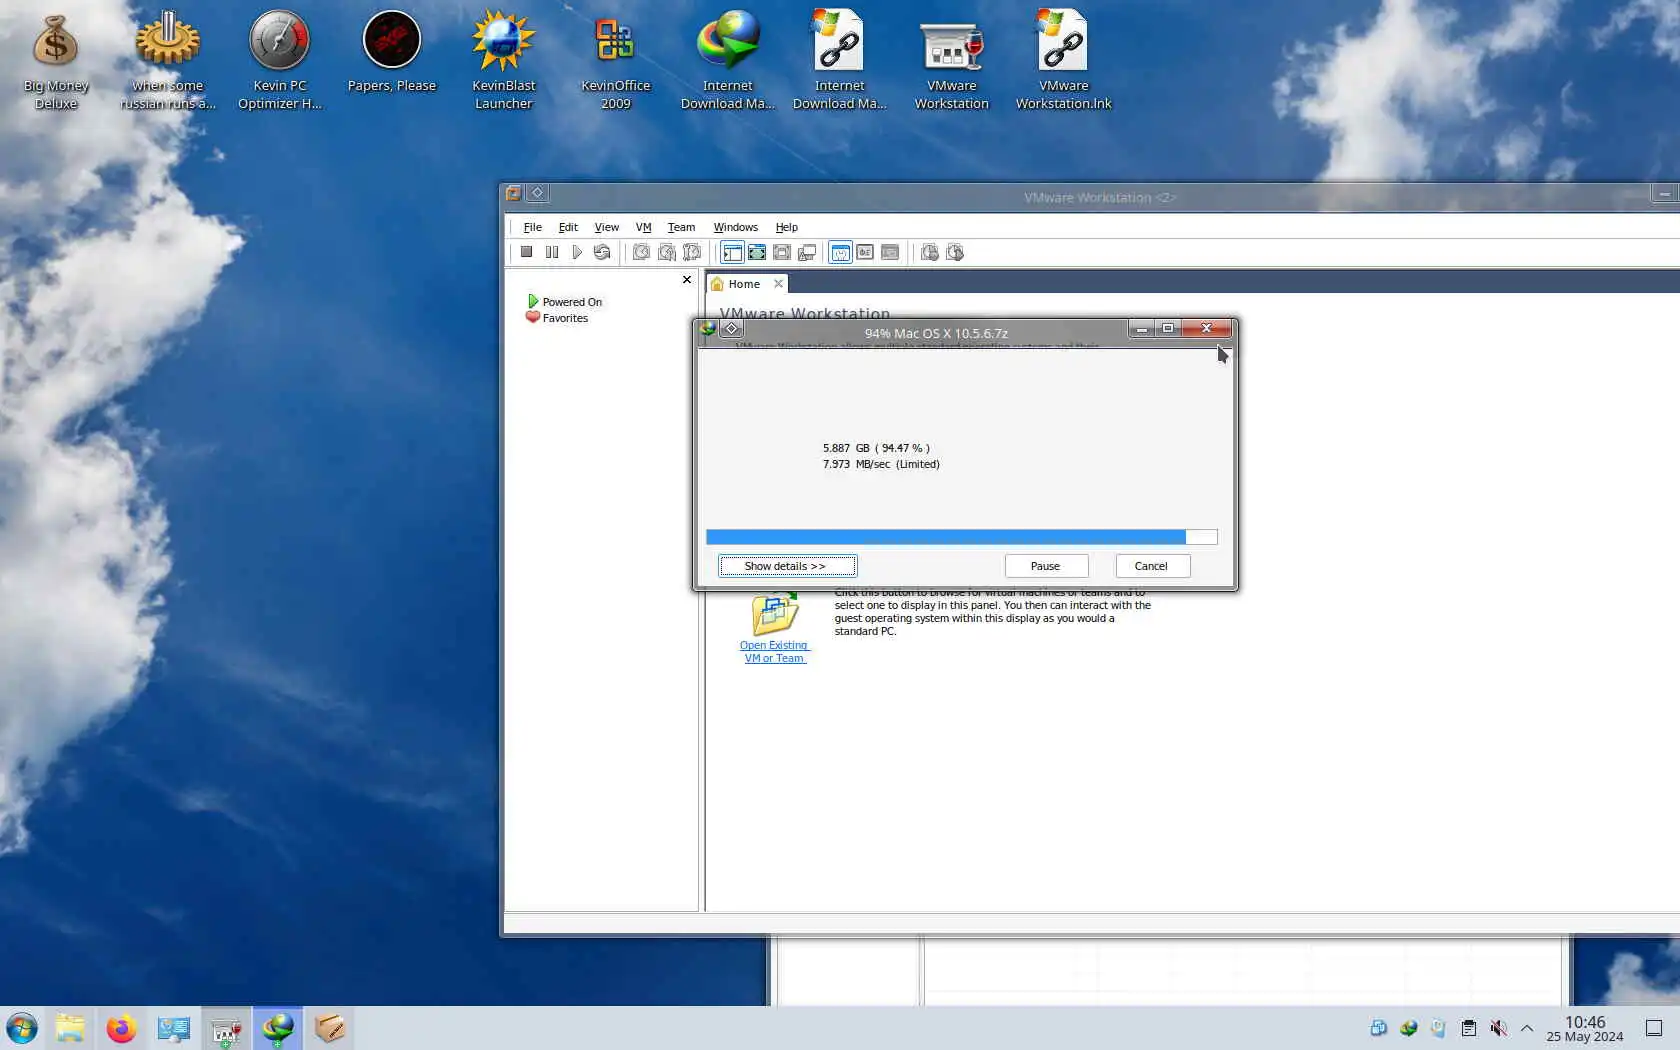This screenshot has width=1680, height=1050.
Task: Switch to Internet Download Manager on the taskbar
Action: point(278,1028)
